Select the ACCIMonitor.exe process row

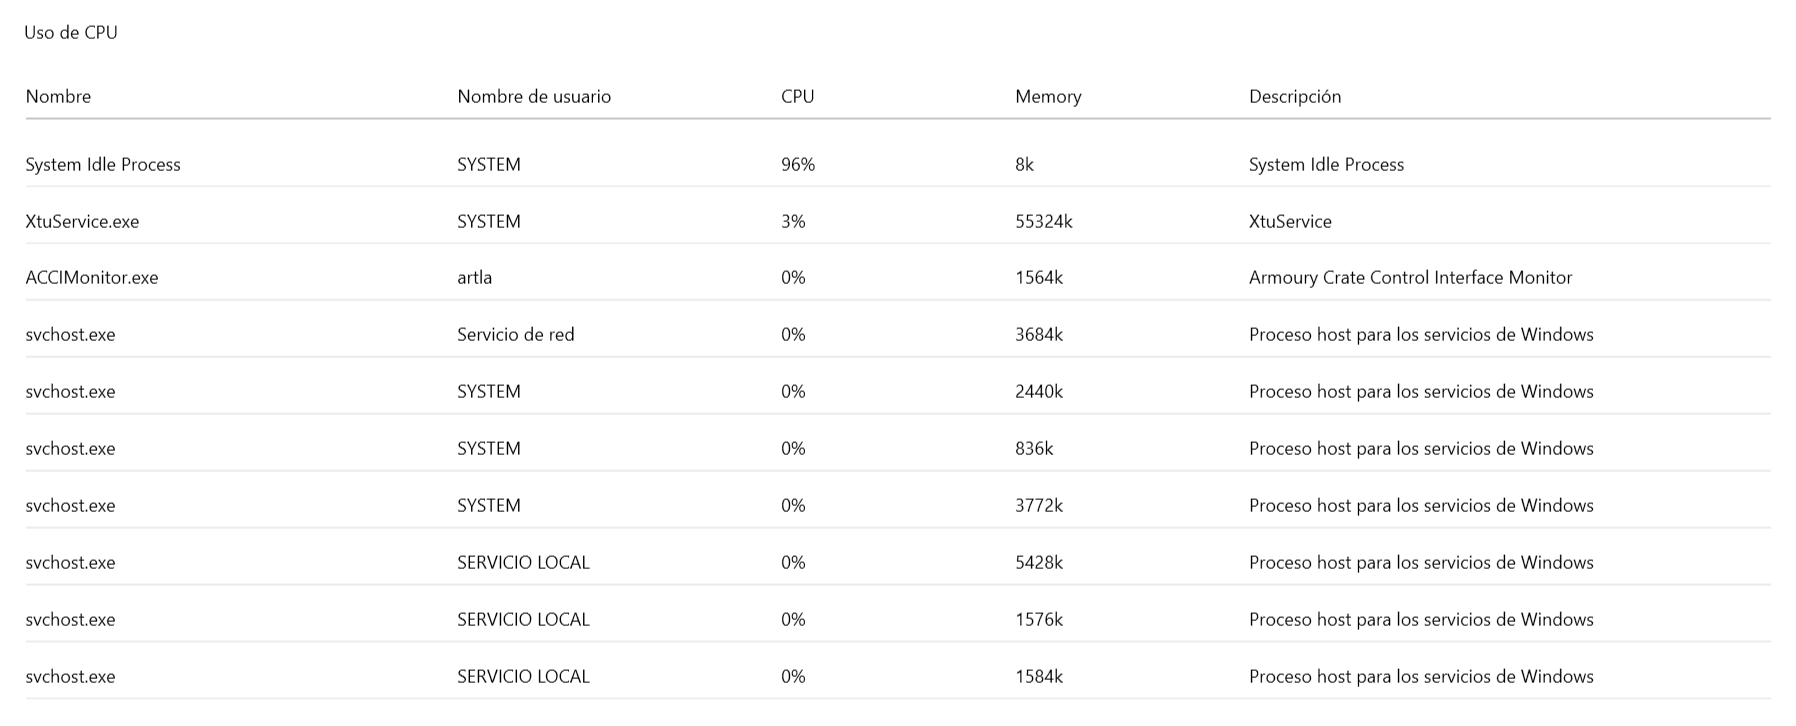pos(898,277)
